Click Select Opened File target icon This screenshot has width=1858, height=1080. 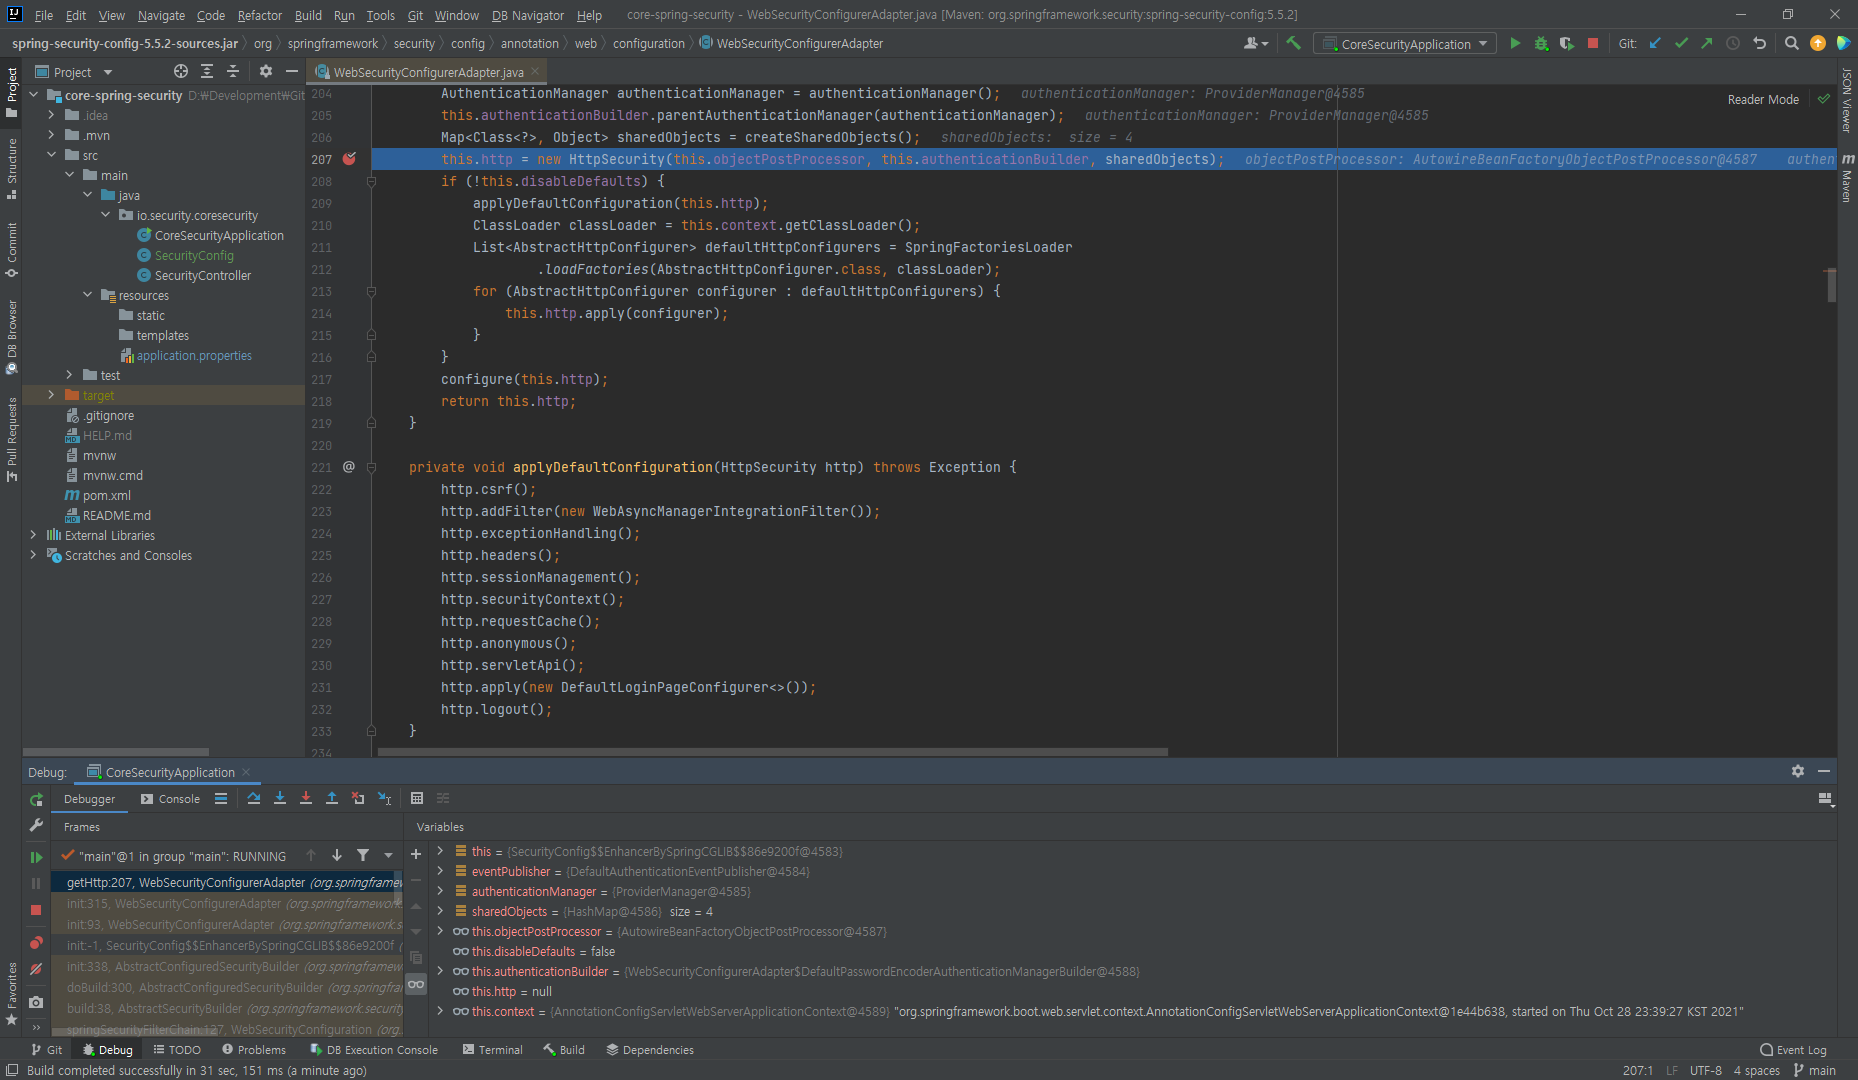pos(181,71)
